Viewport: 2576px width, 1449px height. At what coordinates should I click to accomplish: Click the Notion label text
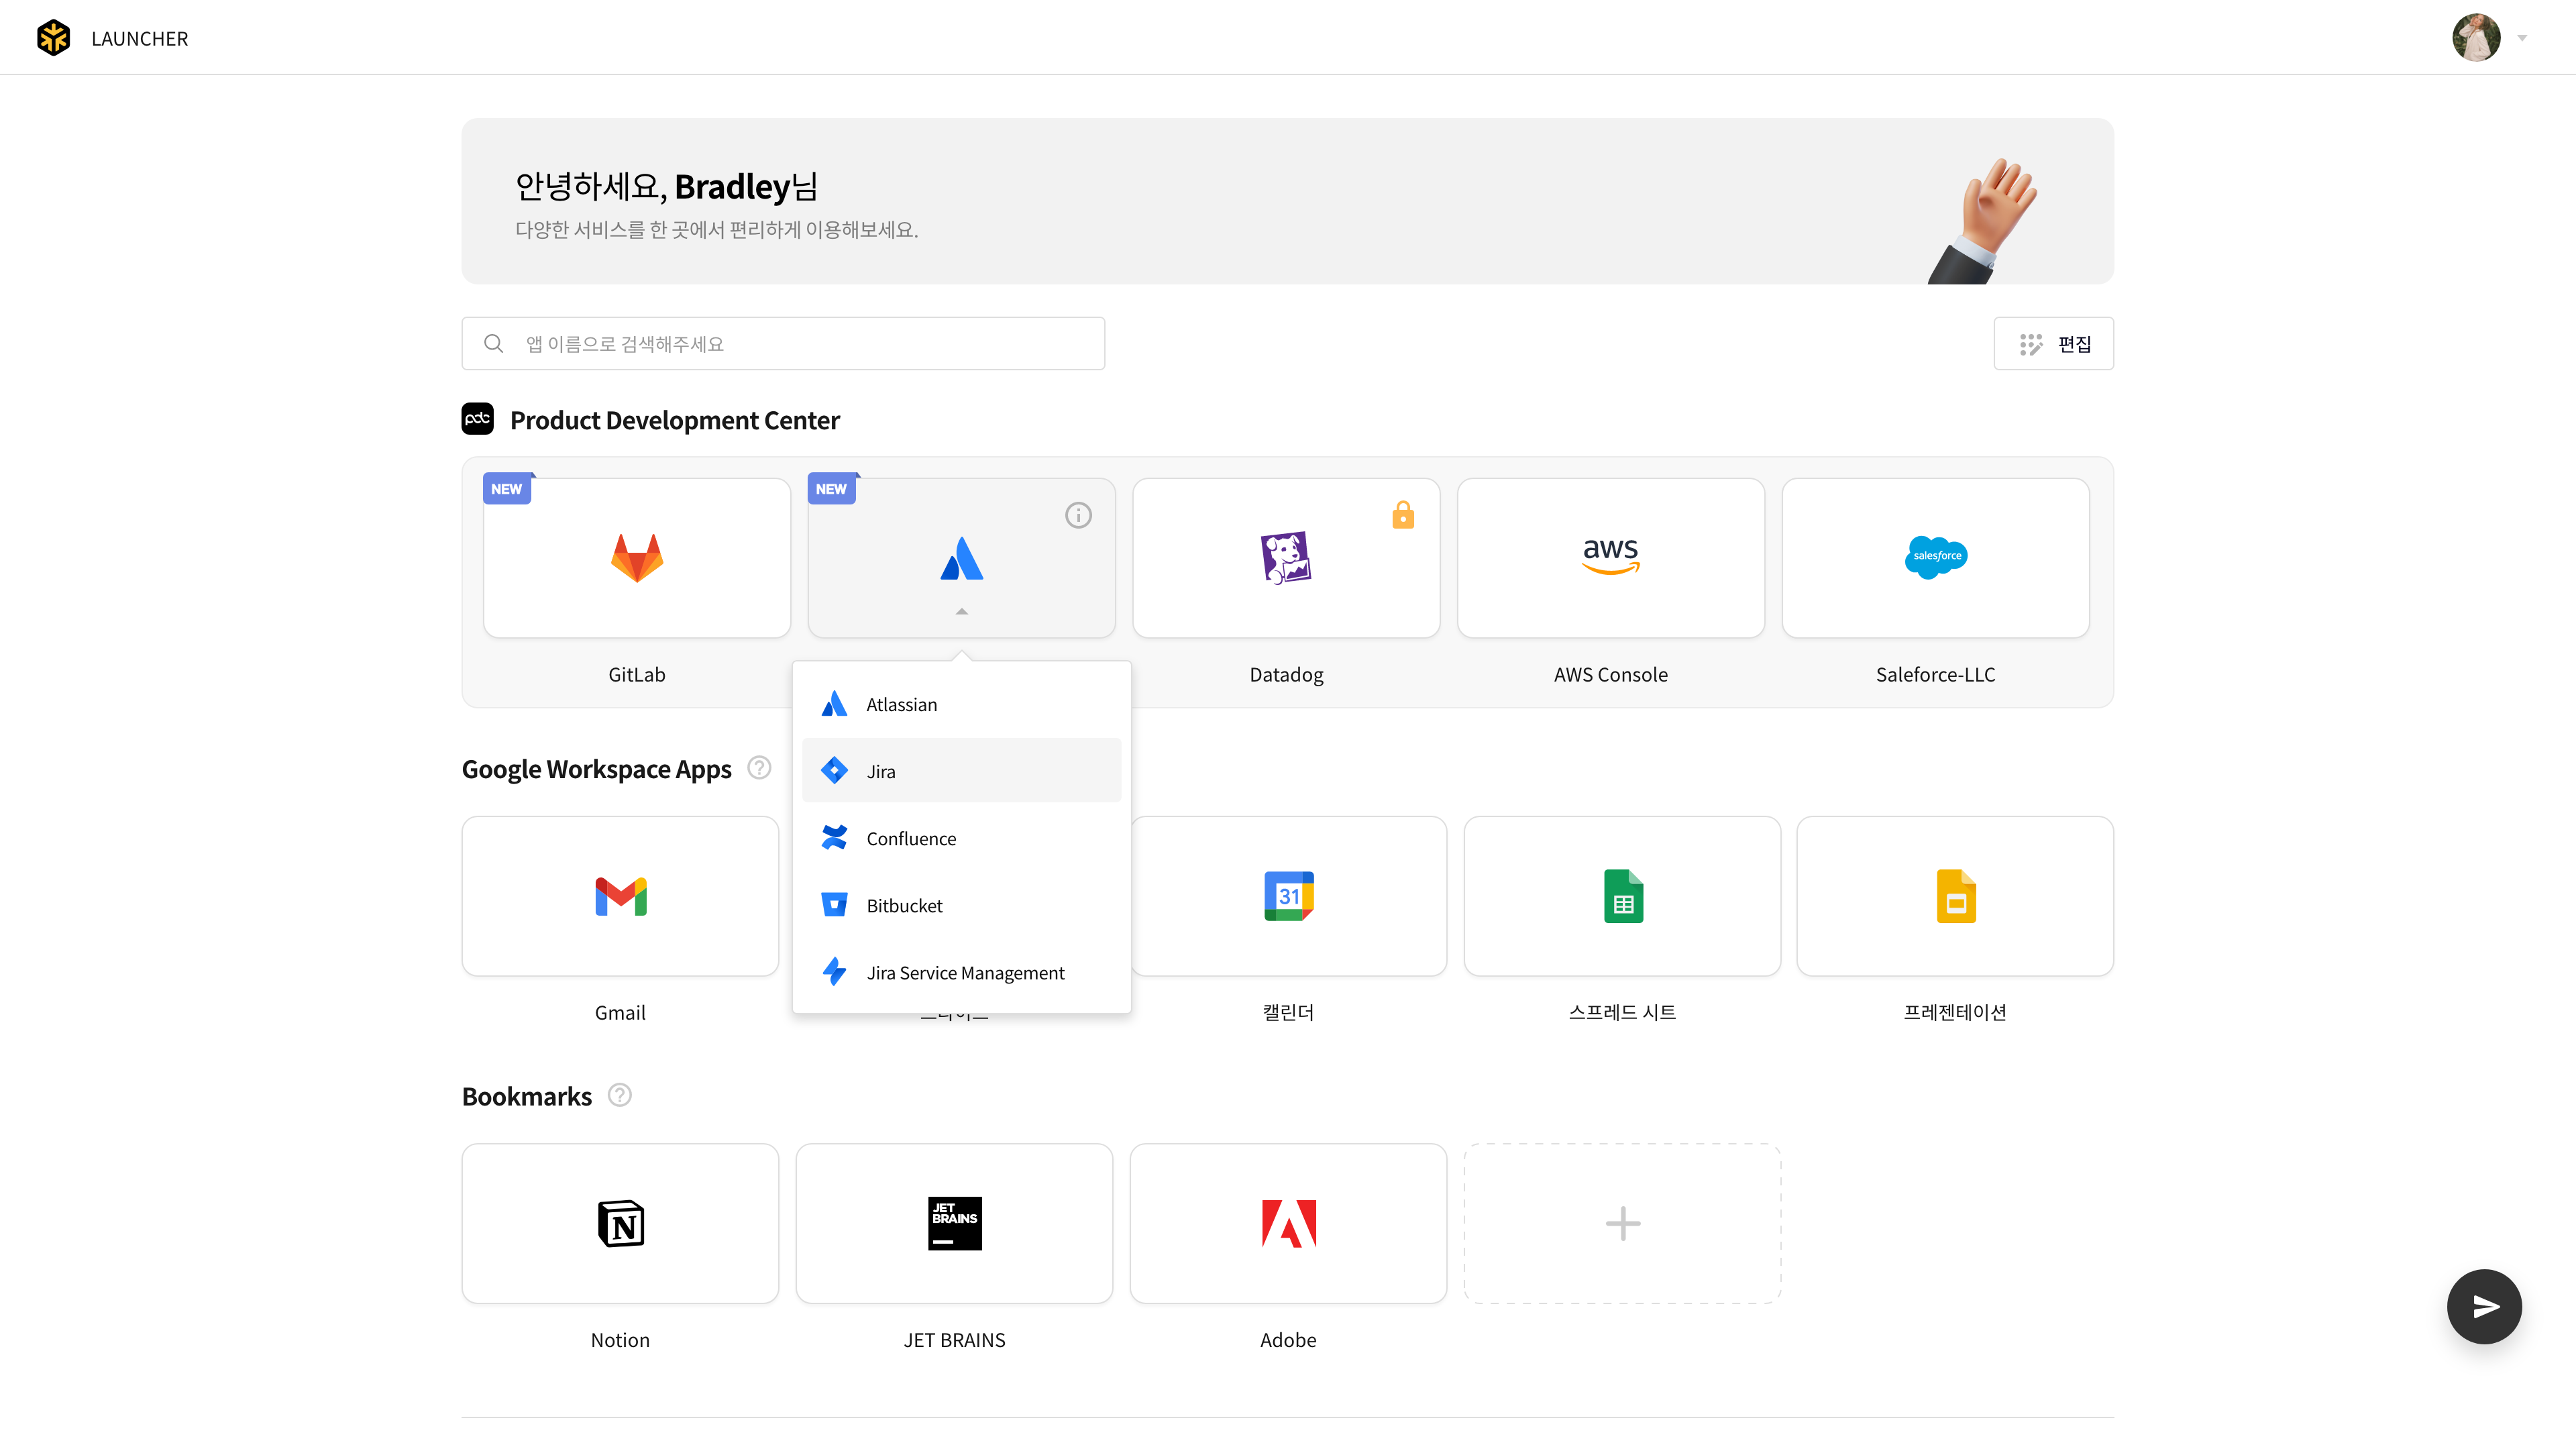[x=620, y=1340]
